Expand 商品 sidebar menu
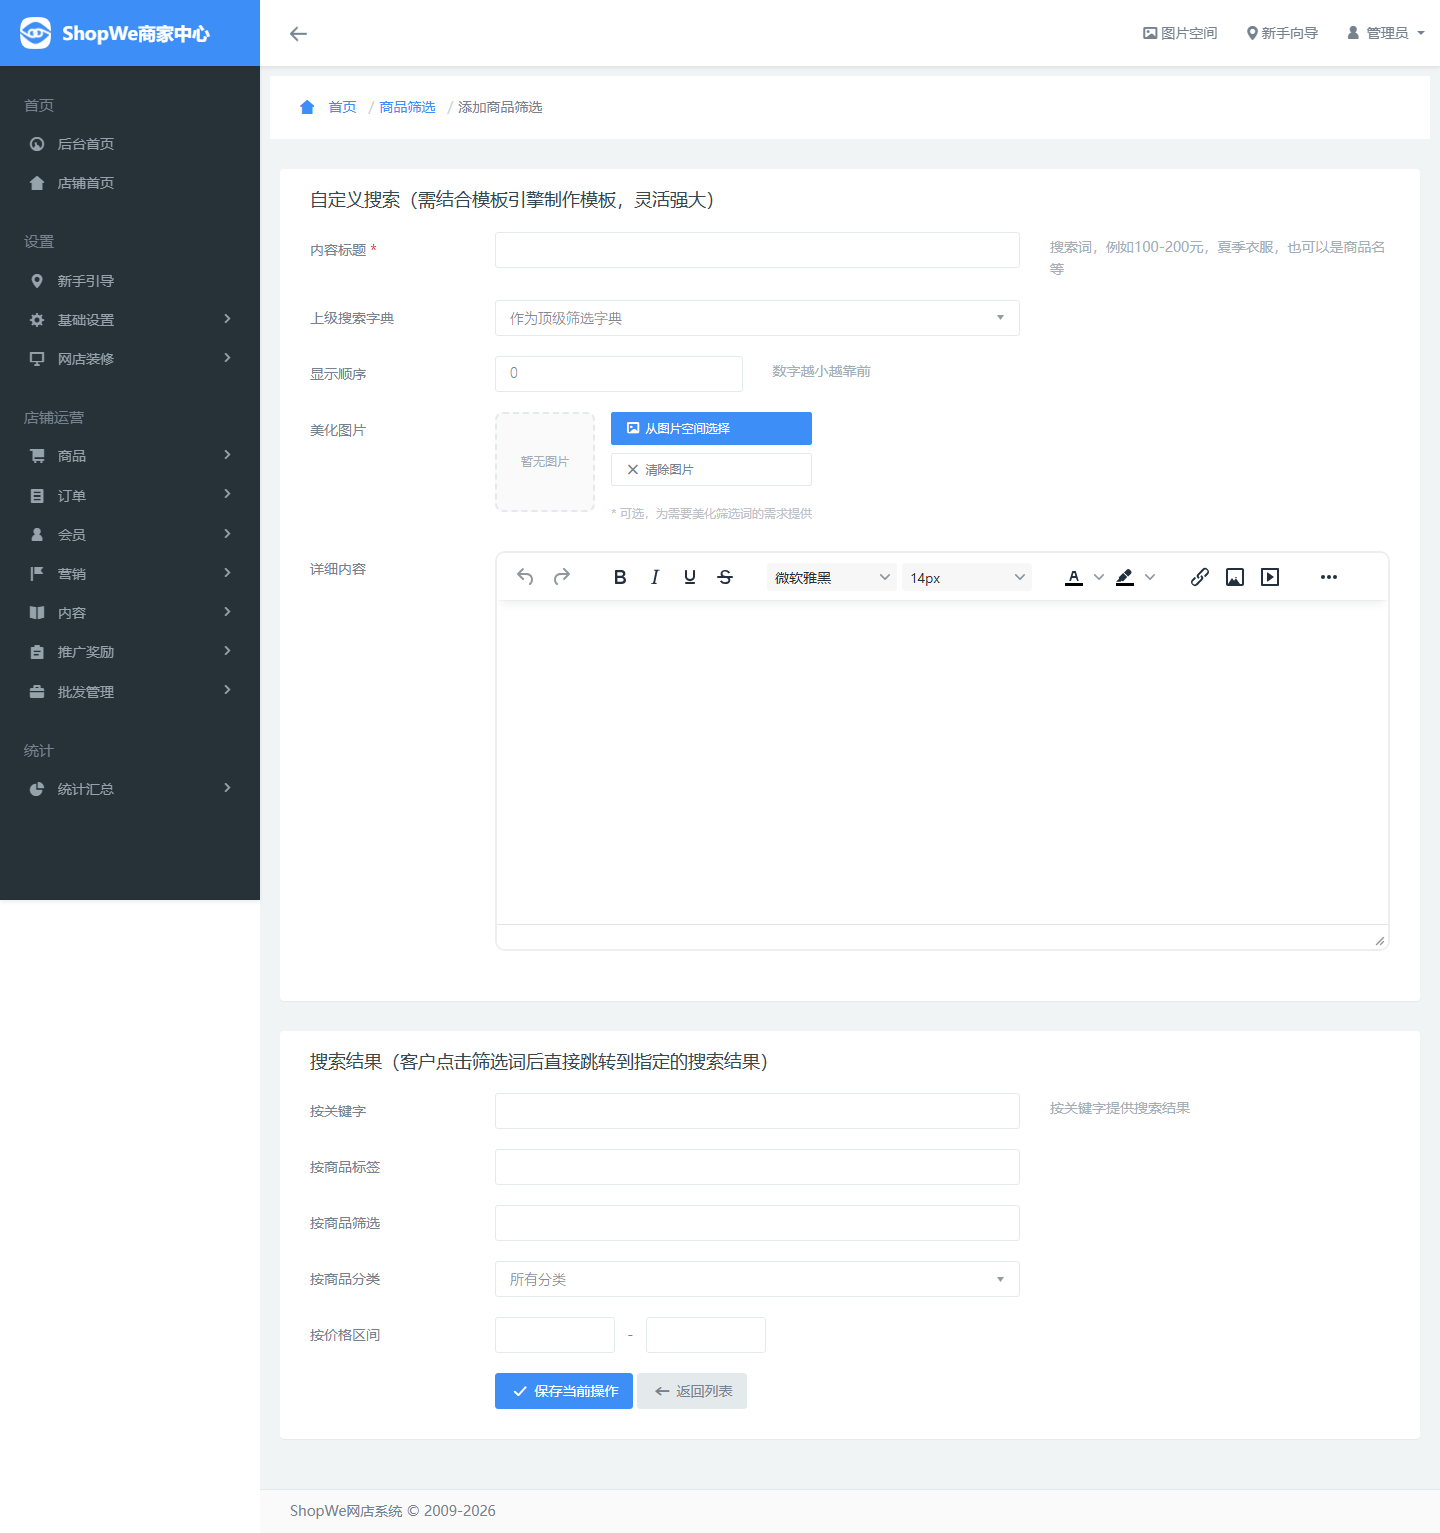 [x=130, y=456]
